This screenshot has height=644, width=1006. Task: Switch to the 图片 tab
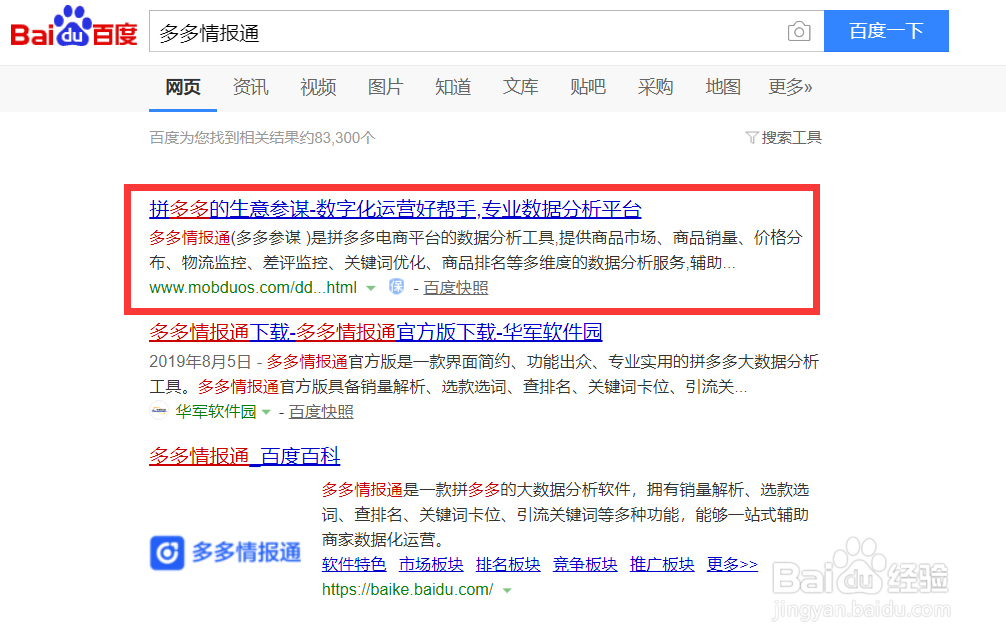coord(385,87)
